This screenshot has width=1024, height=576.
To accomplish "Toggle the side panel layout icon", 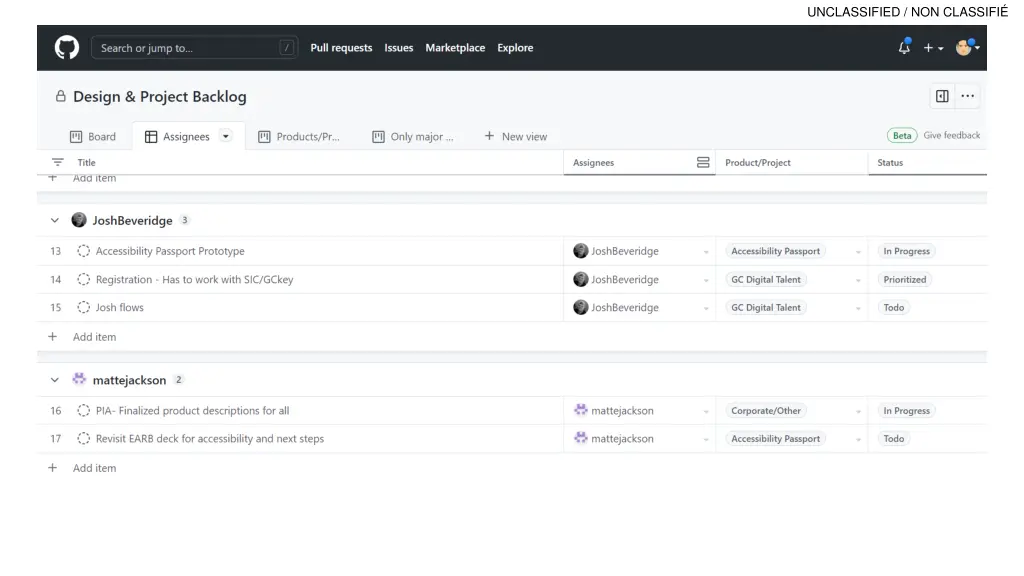I will point(942,96).
